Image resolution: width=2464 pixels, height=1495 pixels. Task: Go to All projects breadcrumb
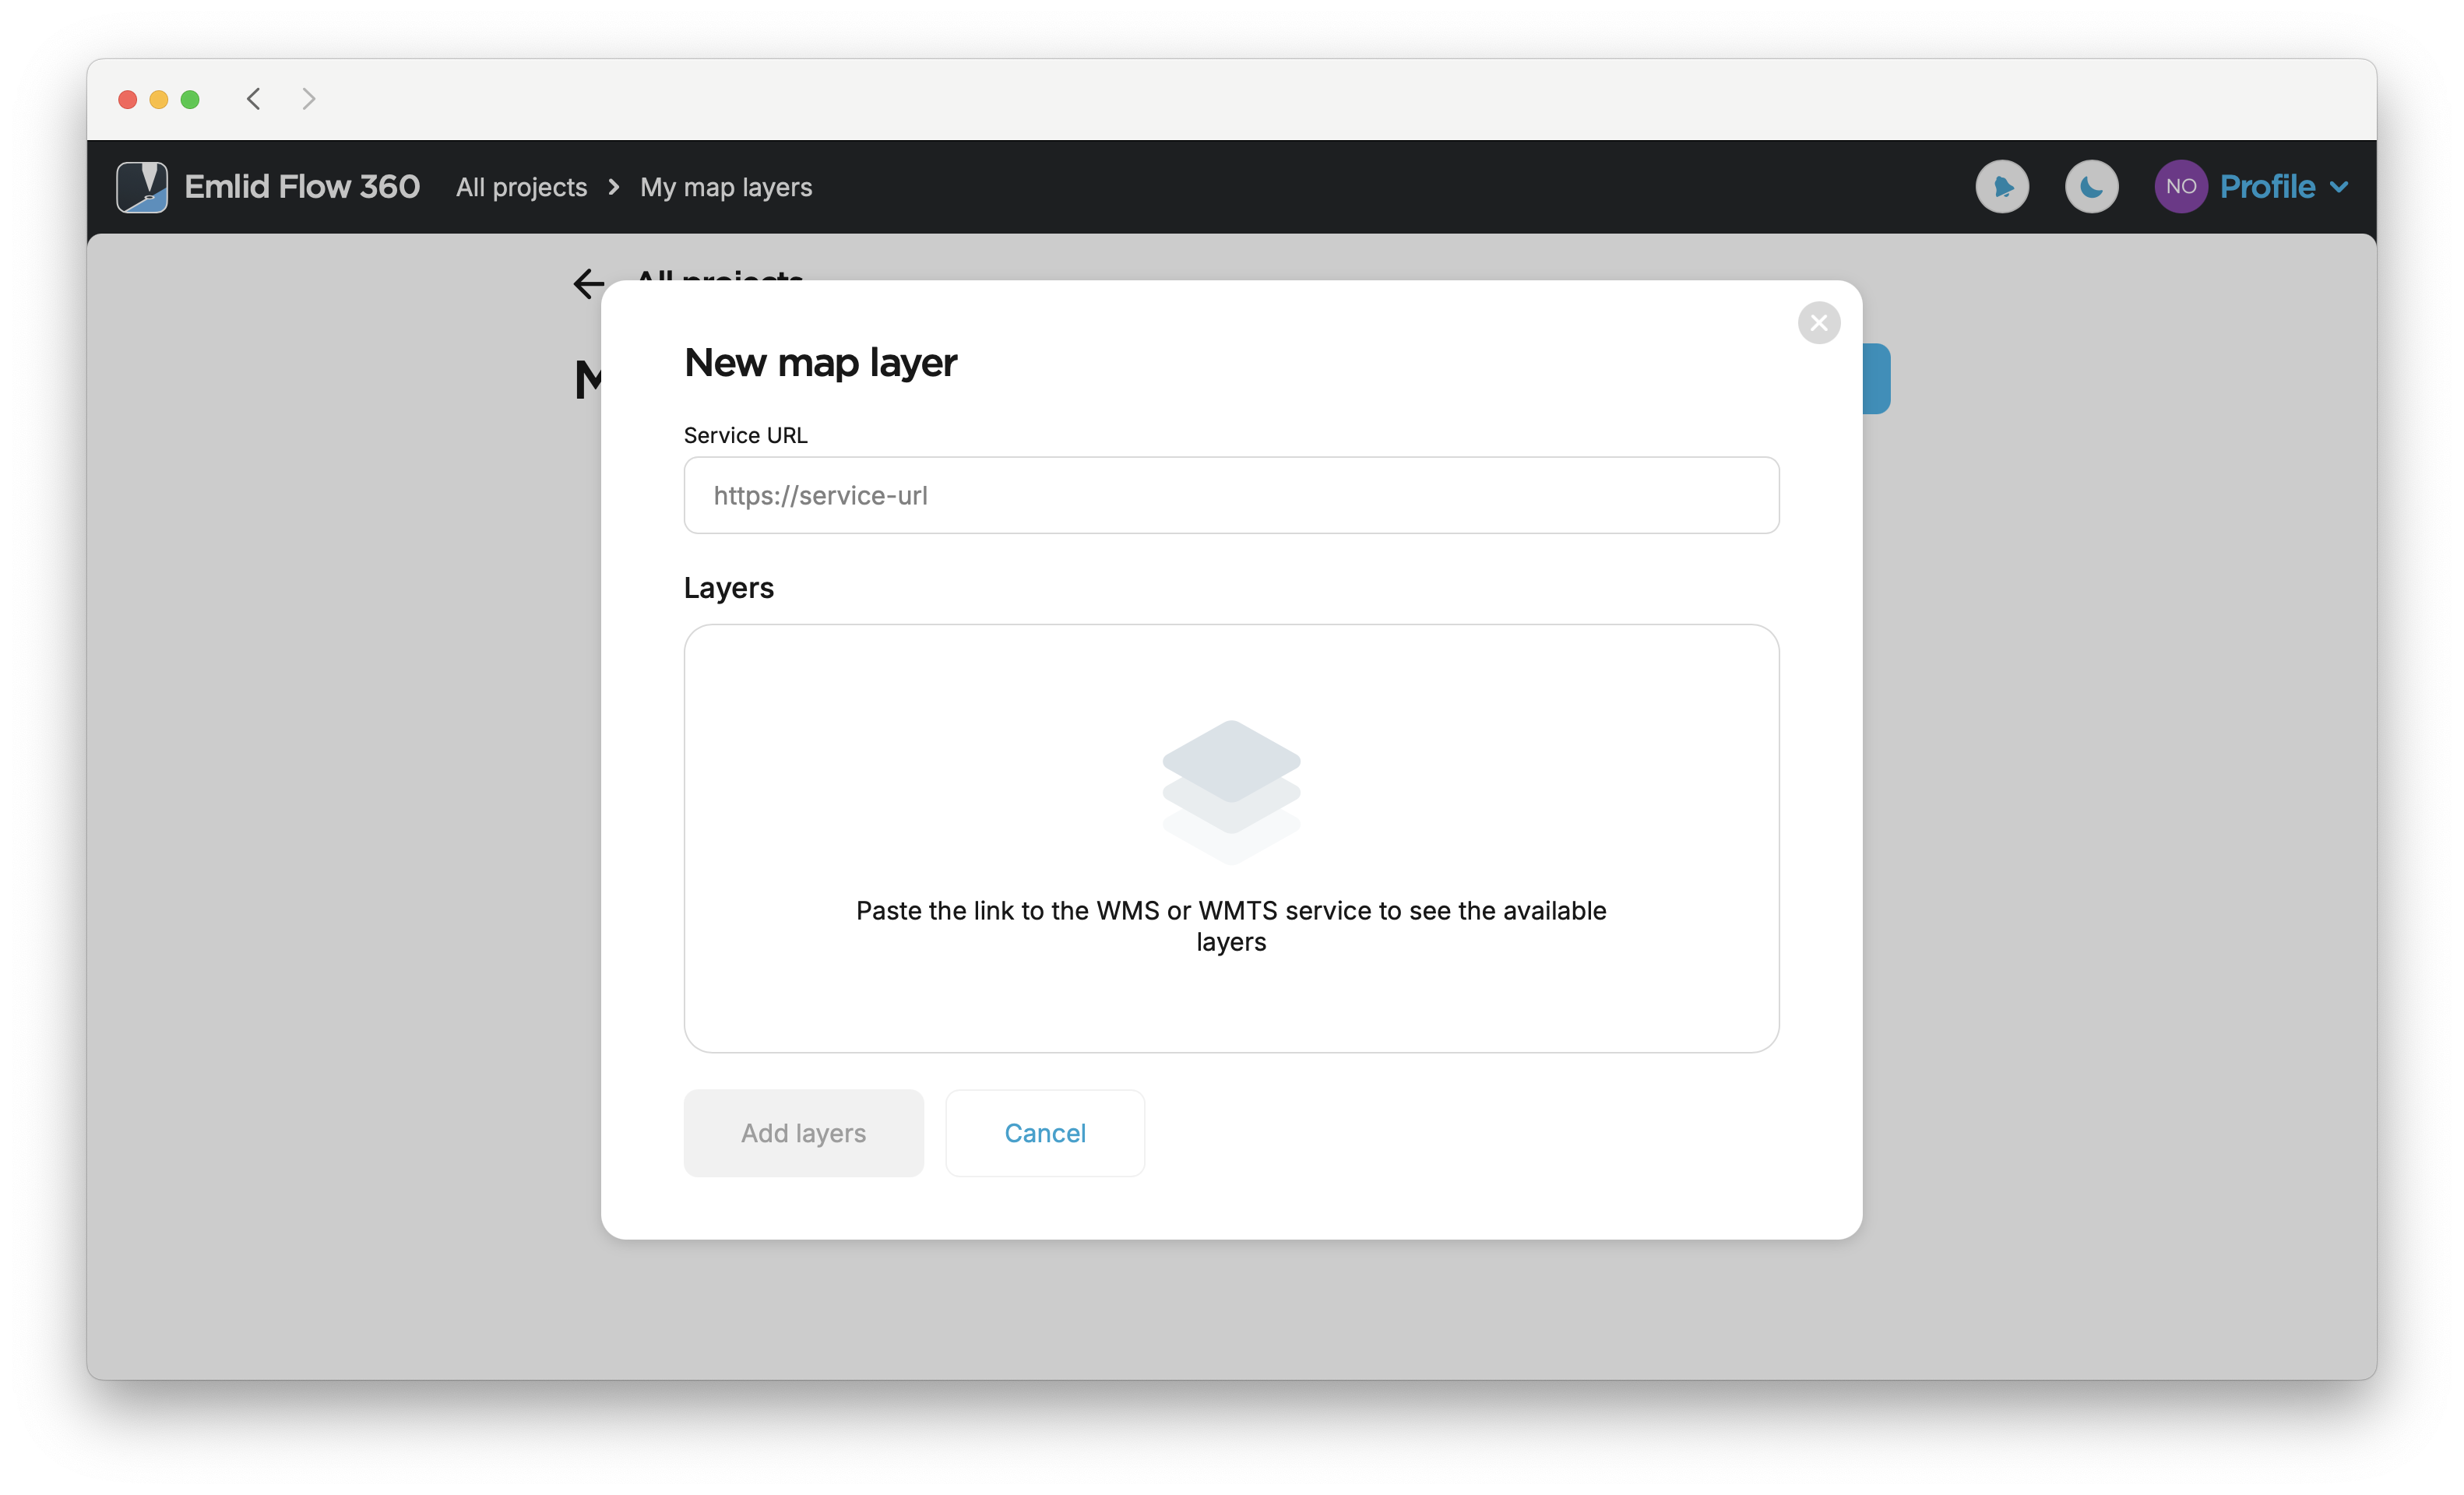click(521, 187)
